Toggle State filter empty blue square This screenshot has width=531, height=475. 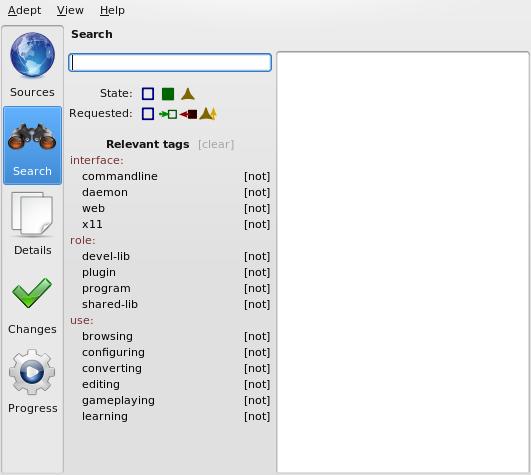pyautogui.click(x=148, y=94)
